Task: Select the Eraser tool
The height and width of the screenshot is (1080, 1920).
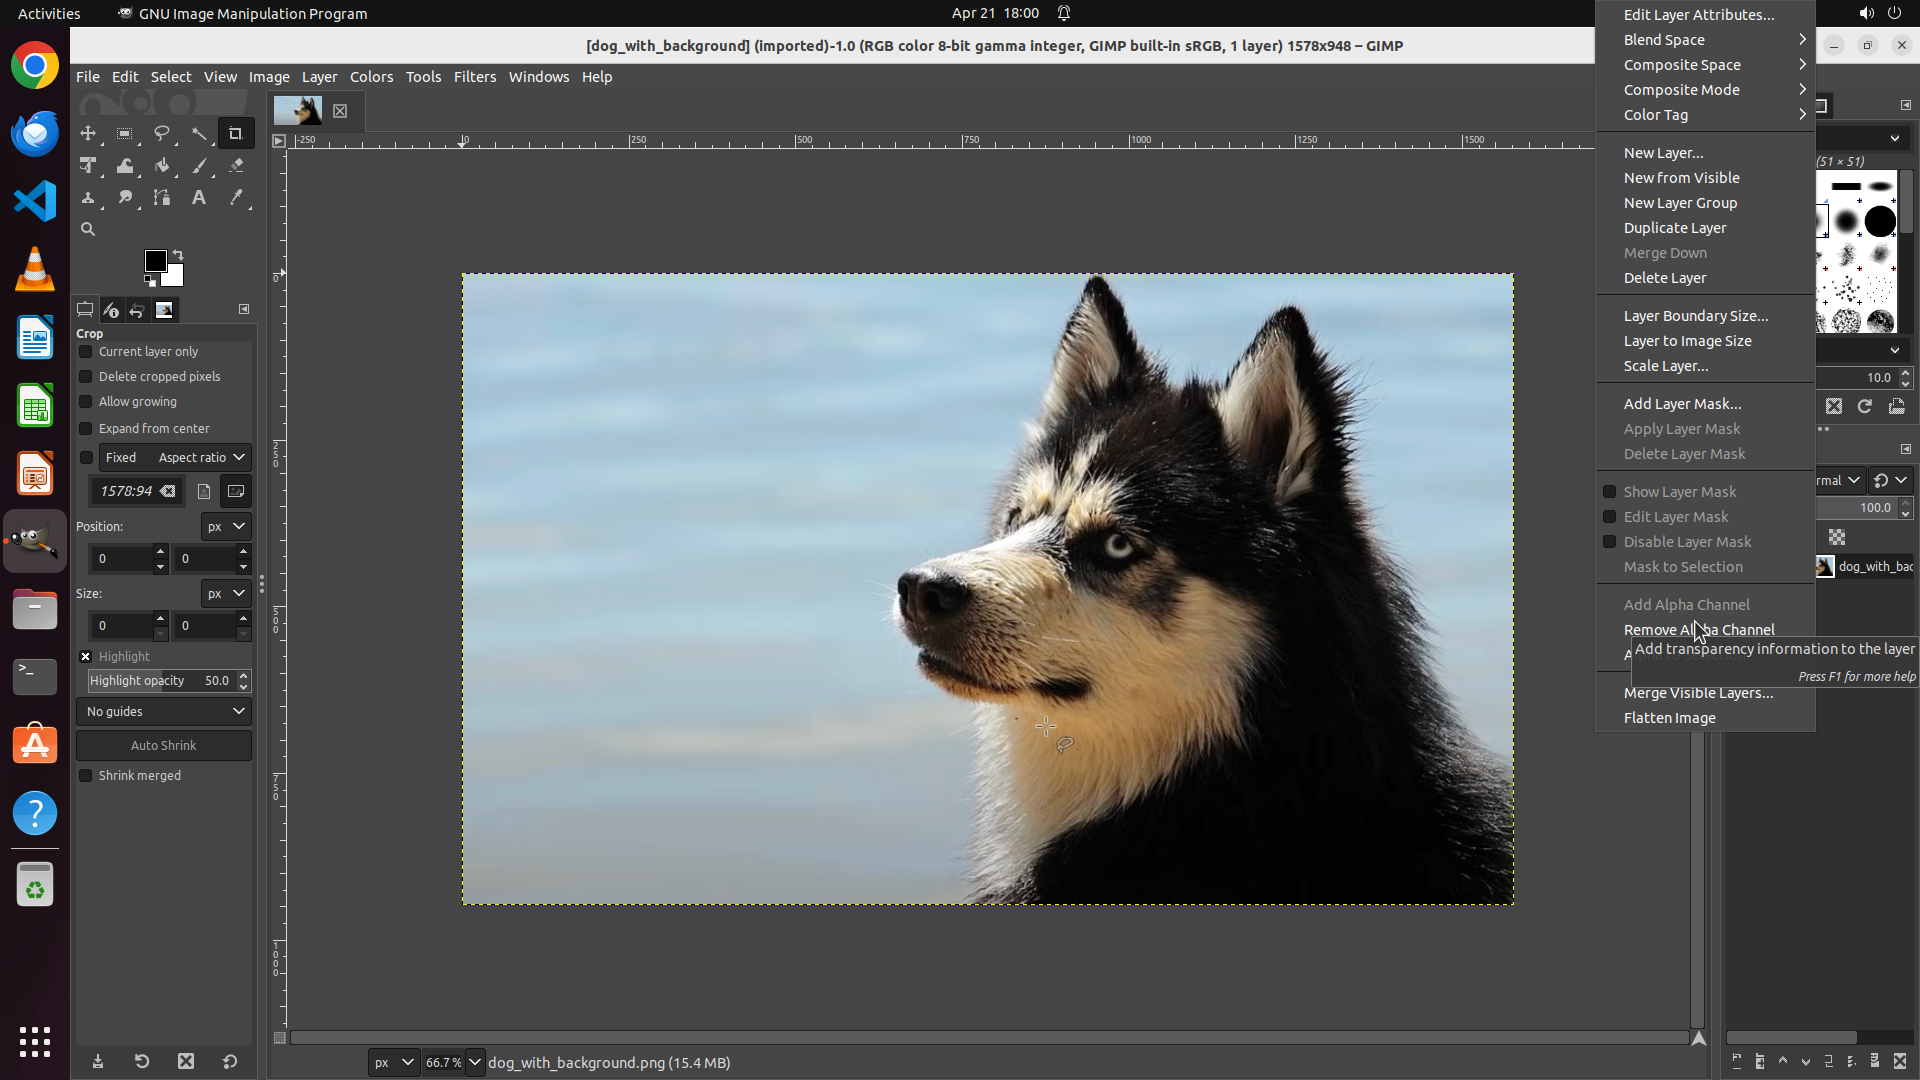Action: (236, 166)
